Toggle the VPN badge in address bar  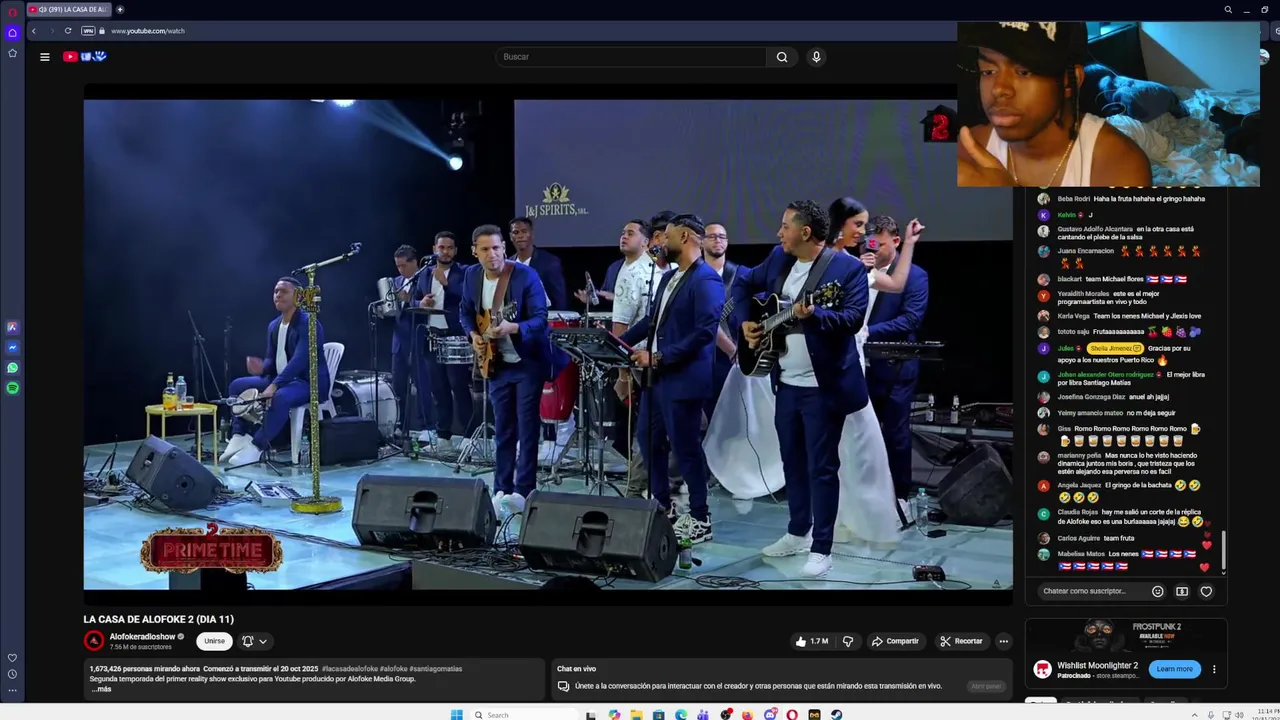88,31
